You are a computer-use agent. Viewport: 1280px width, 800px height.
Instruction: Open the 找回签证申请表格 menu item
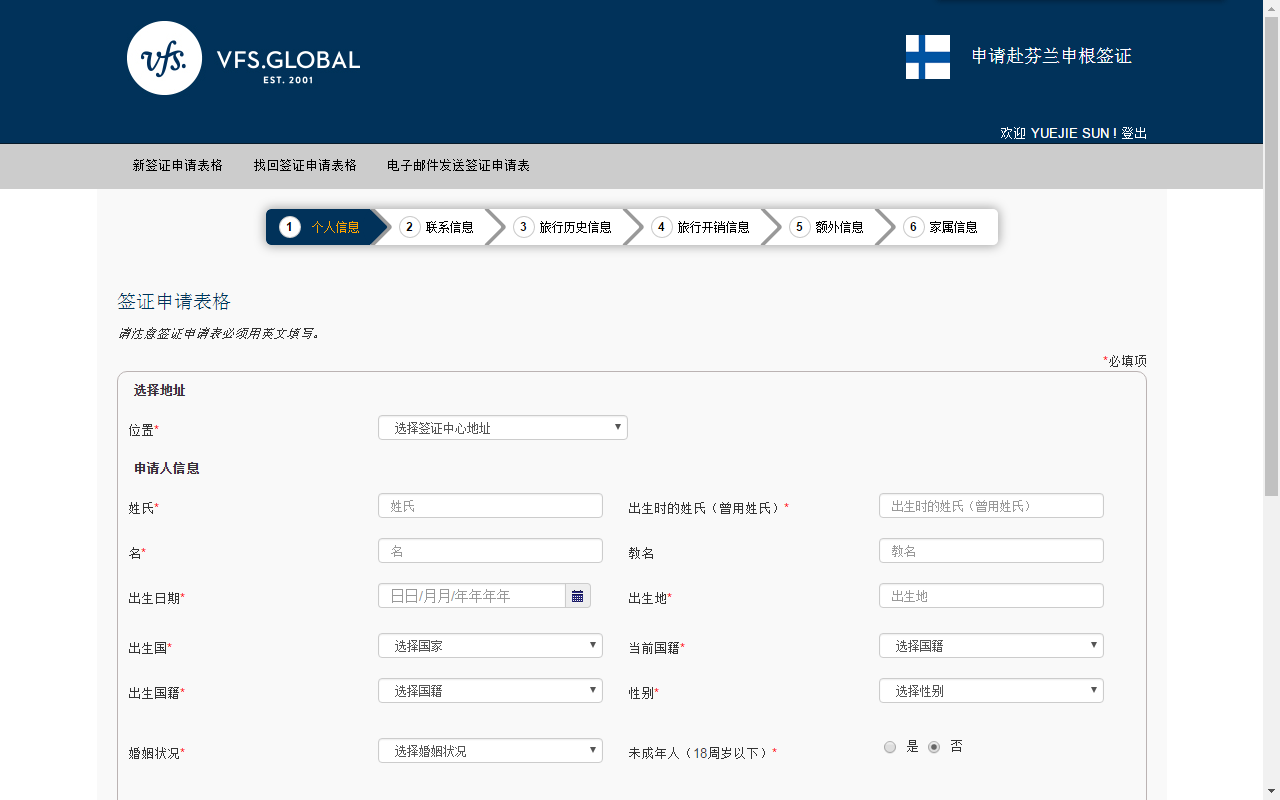(x=305, y=166)
